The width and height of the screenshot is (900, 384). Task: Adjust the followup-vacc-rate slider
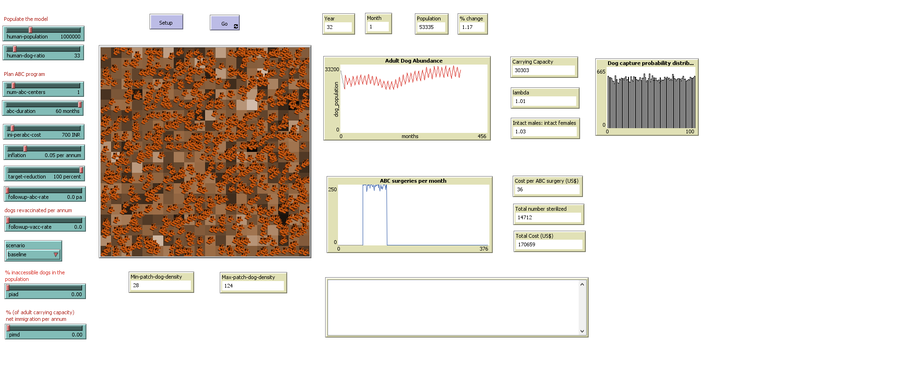pyautogui.click(x=45, y=224)
